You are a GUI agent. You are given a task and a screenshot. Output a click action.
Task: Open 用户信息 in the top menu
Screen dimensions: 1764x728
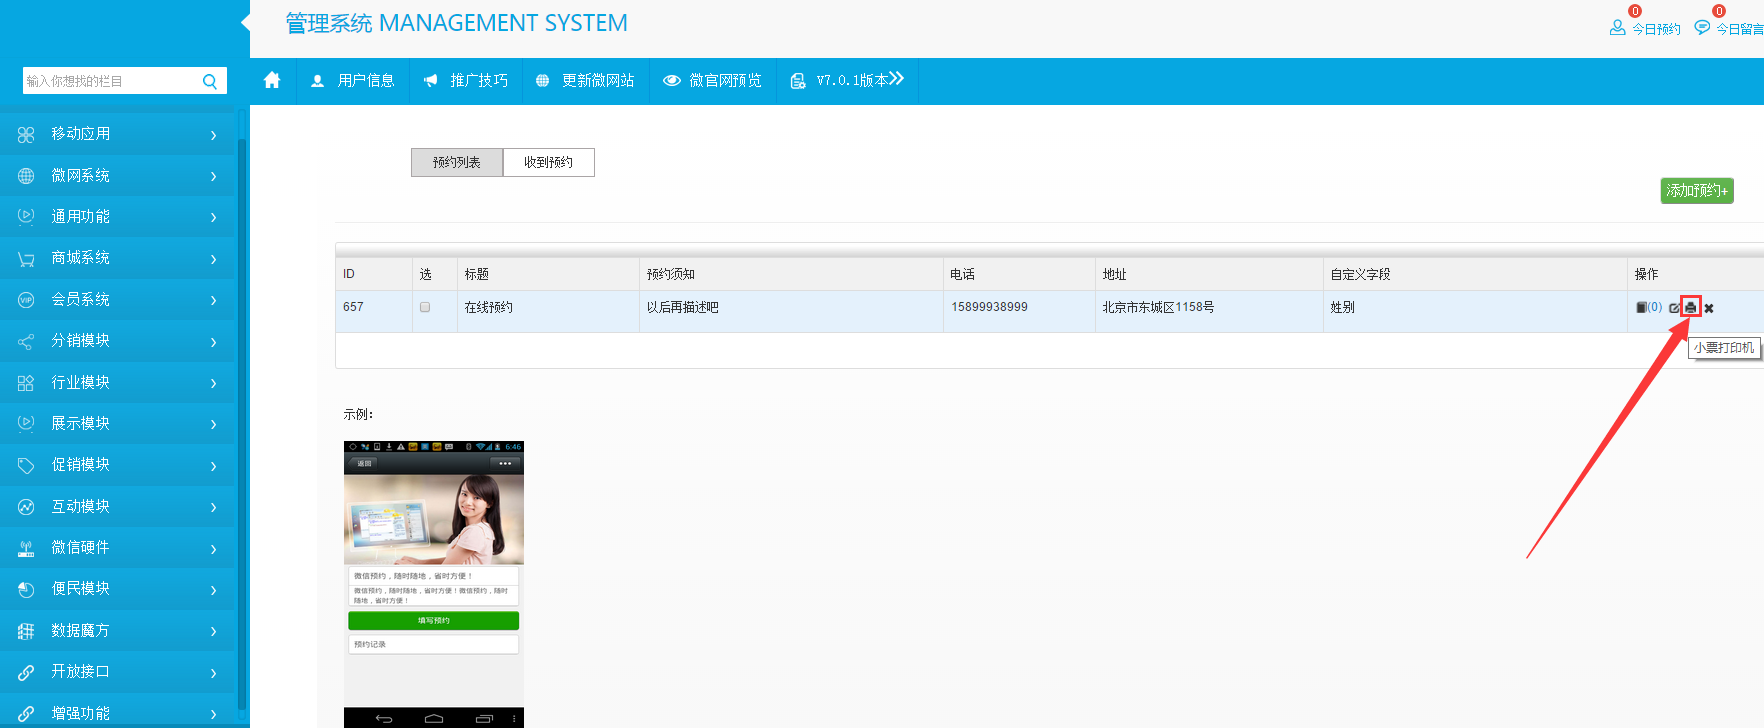(353, 80)
